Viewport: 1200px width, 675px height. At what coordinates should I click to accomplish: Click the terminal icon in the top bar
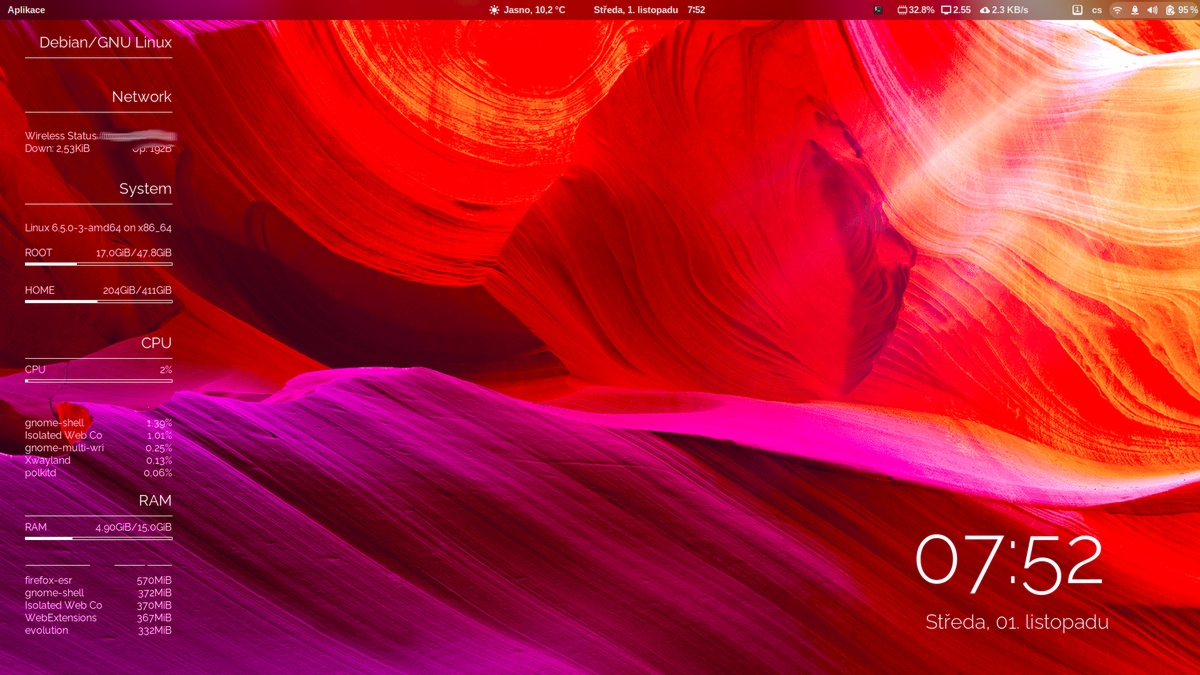(x=877, y=10)
